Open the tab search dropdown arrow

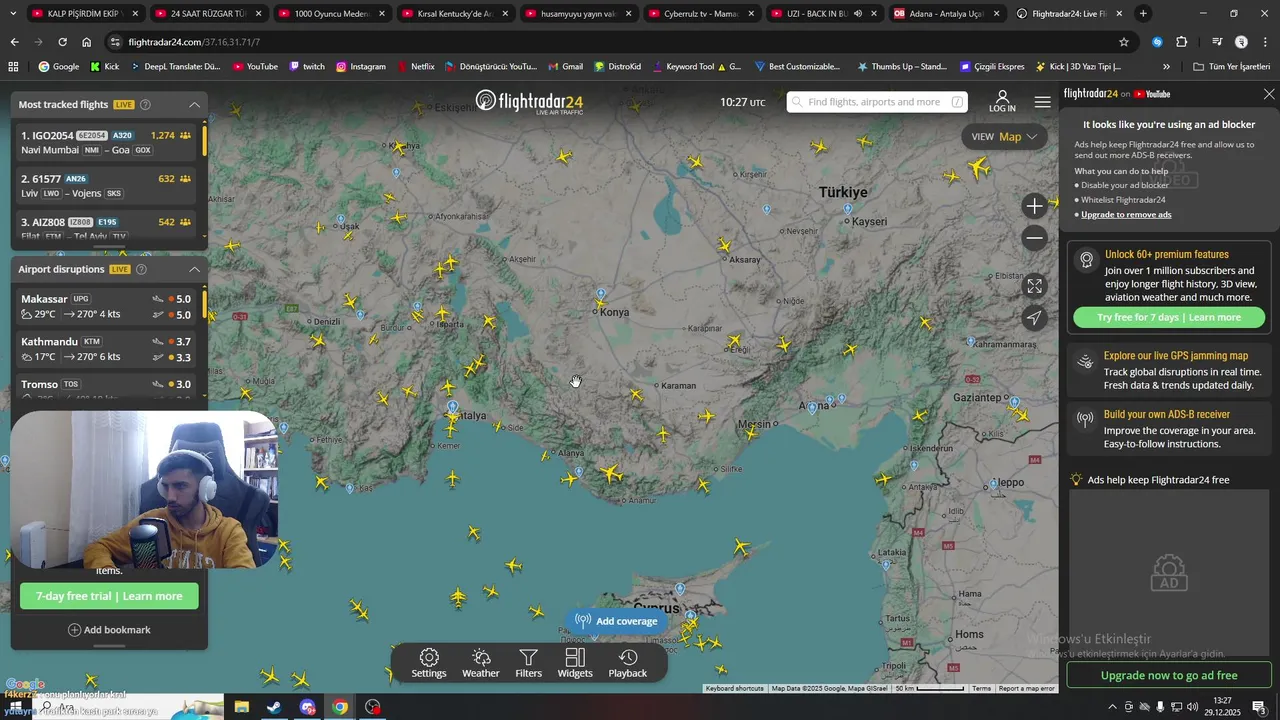click(15, 14)
